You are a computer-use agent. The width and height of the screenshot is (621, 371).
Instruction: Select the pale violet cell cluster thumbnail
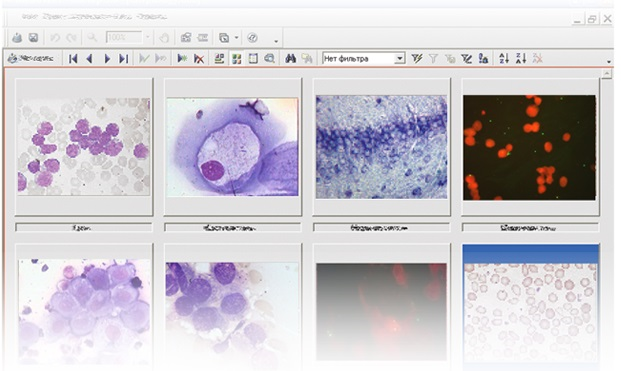[x=84, y=307]
